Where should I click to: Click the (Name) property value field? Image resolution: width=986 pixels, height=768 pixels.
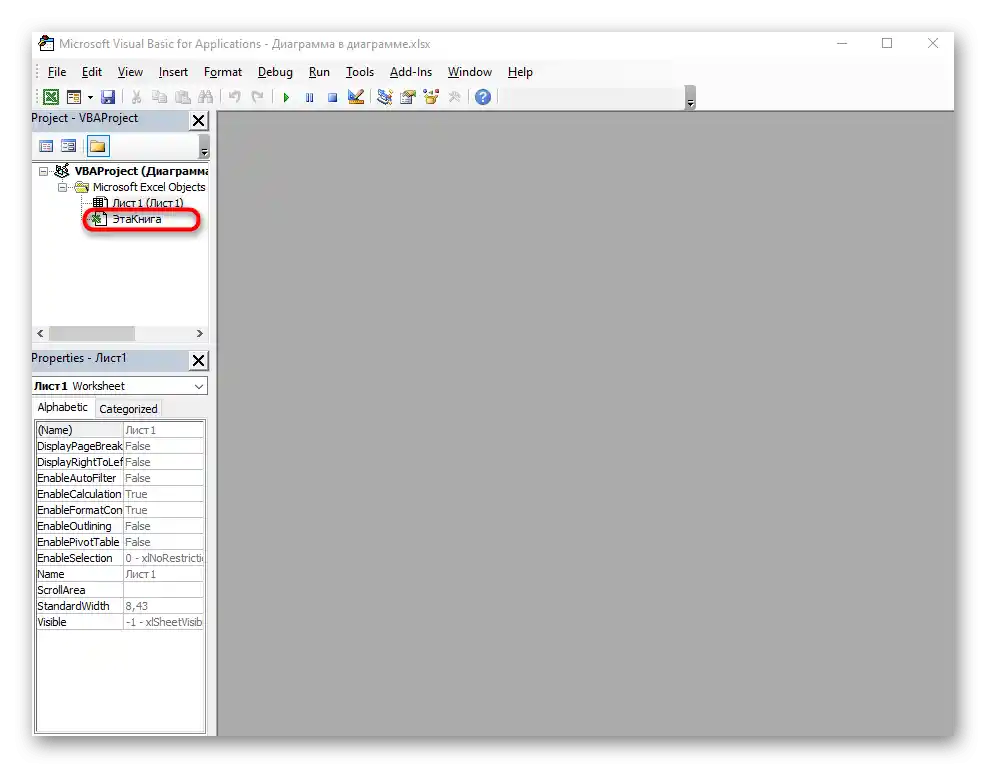163,430
